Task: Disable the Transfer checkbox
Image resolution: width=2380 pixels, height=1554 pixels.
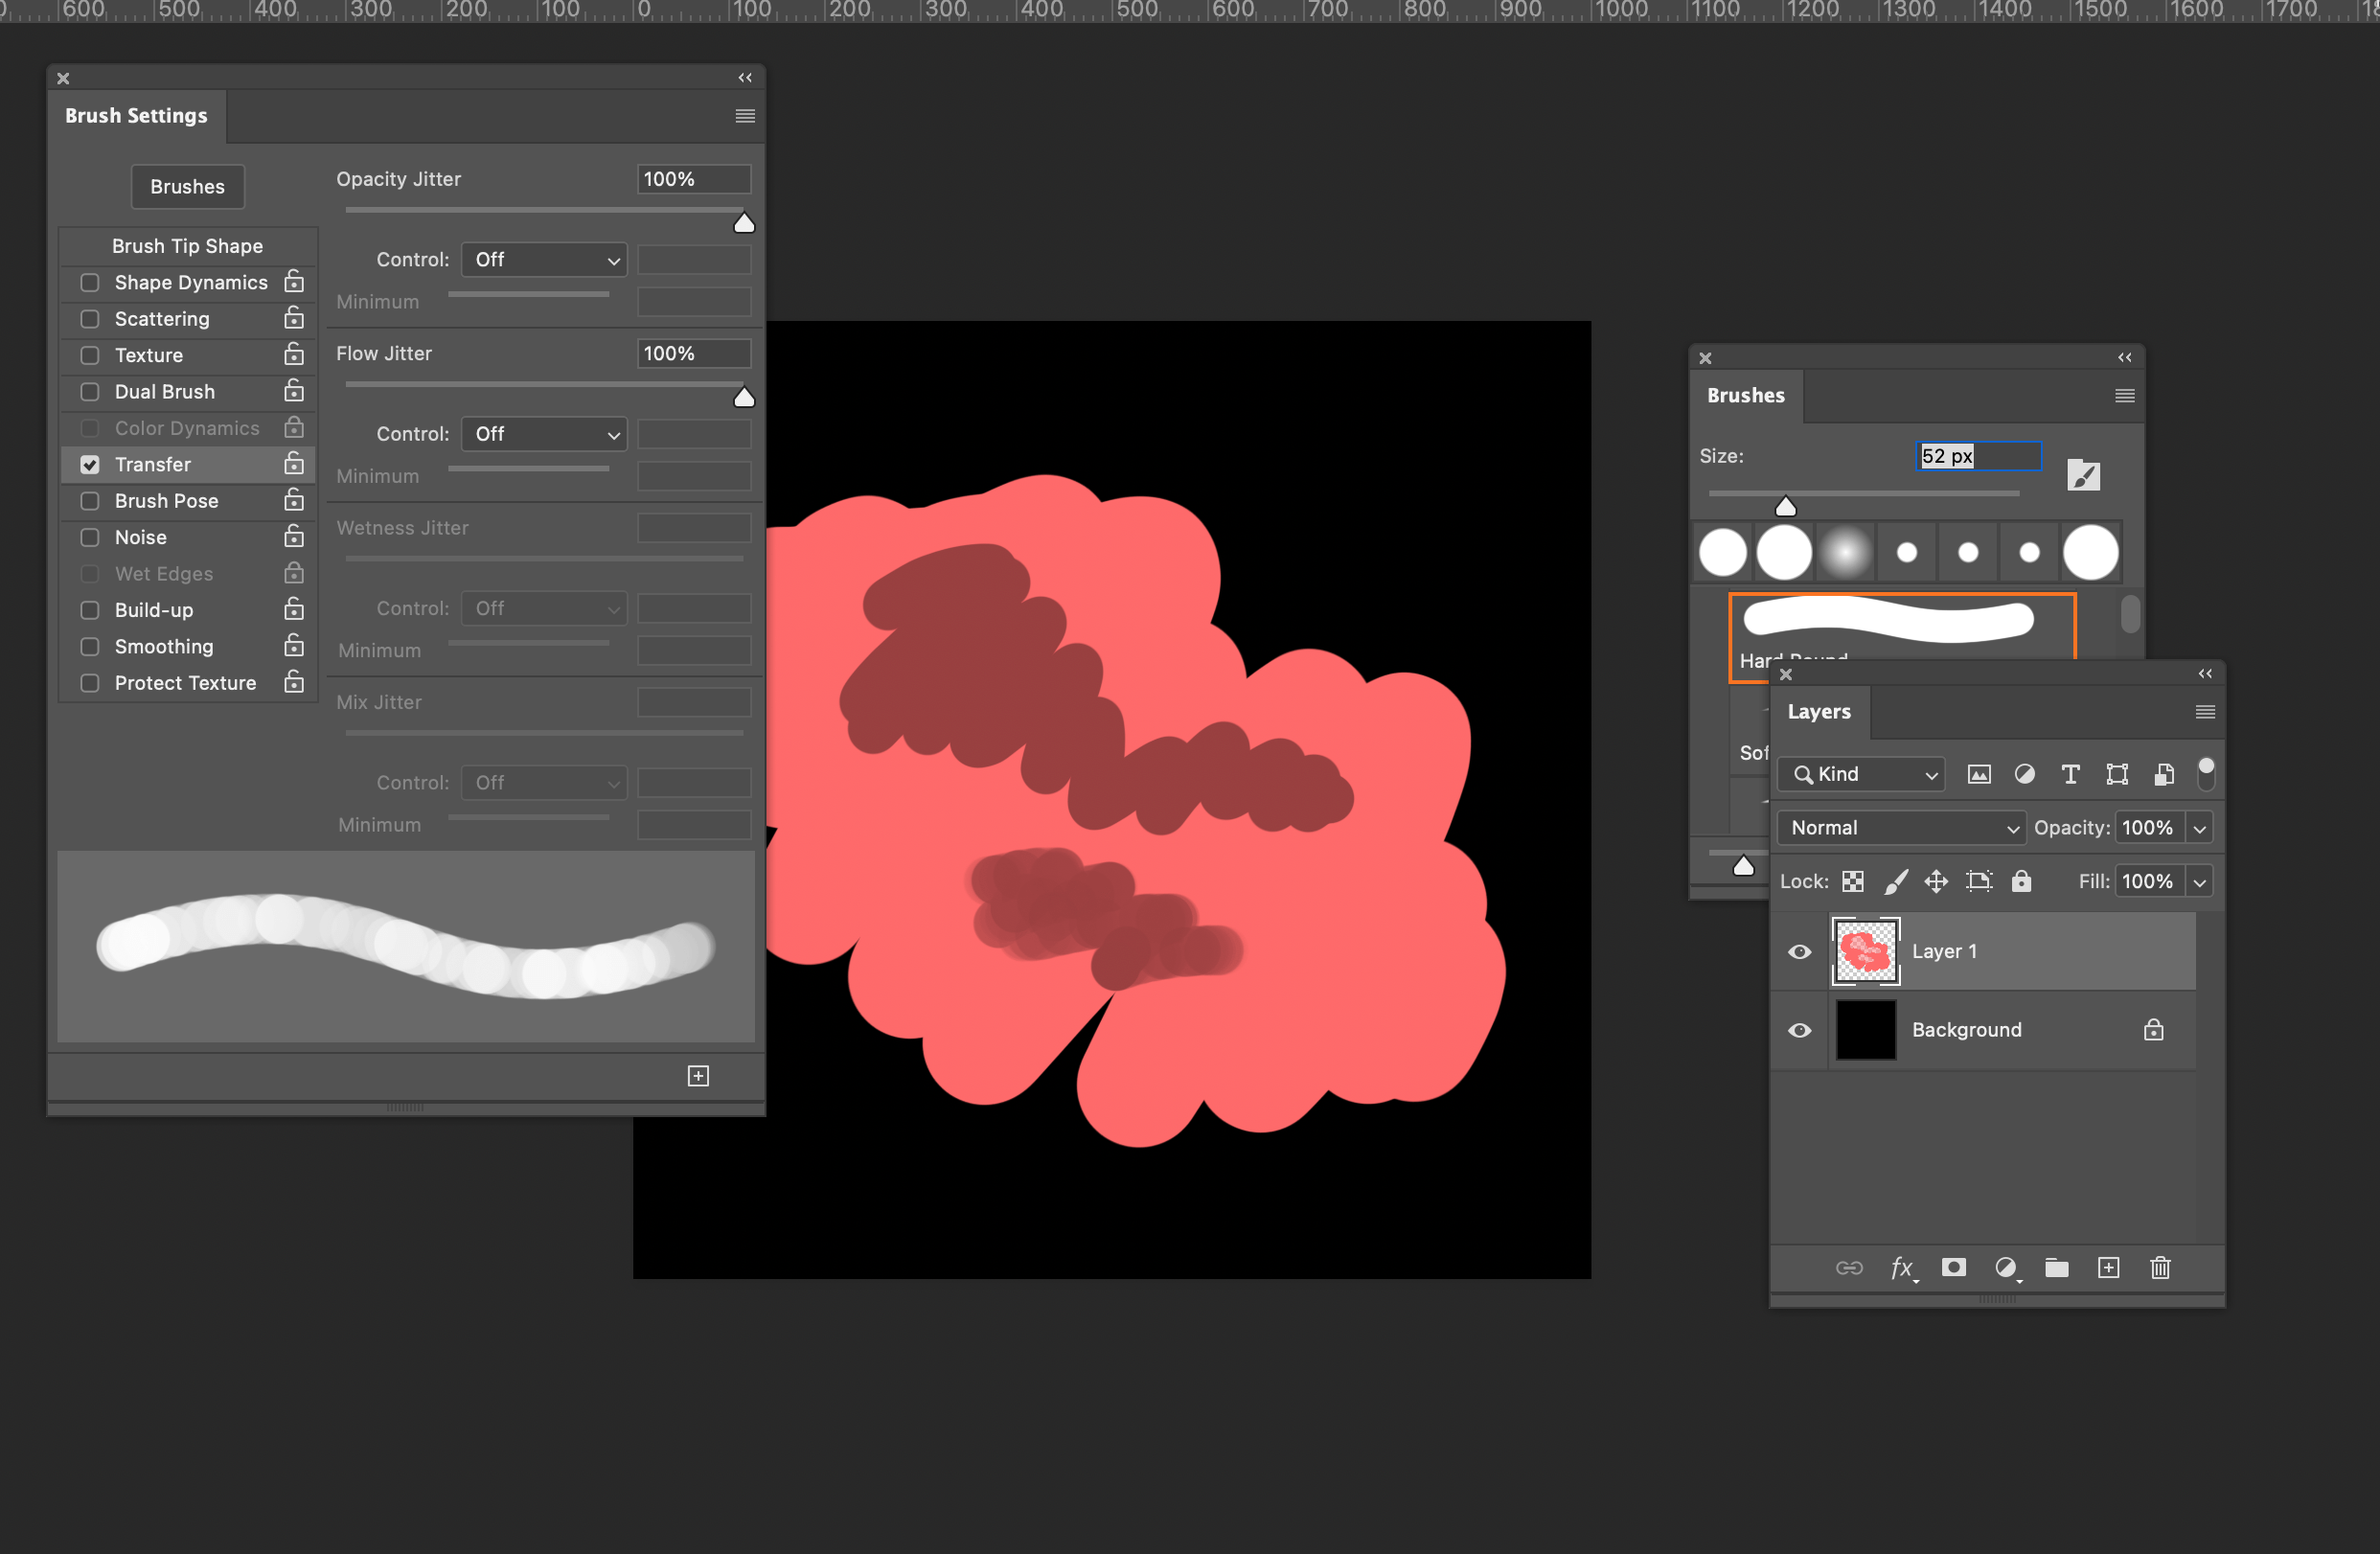Action: tap(89, 464)
